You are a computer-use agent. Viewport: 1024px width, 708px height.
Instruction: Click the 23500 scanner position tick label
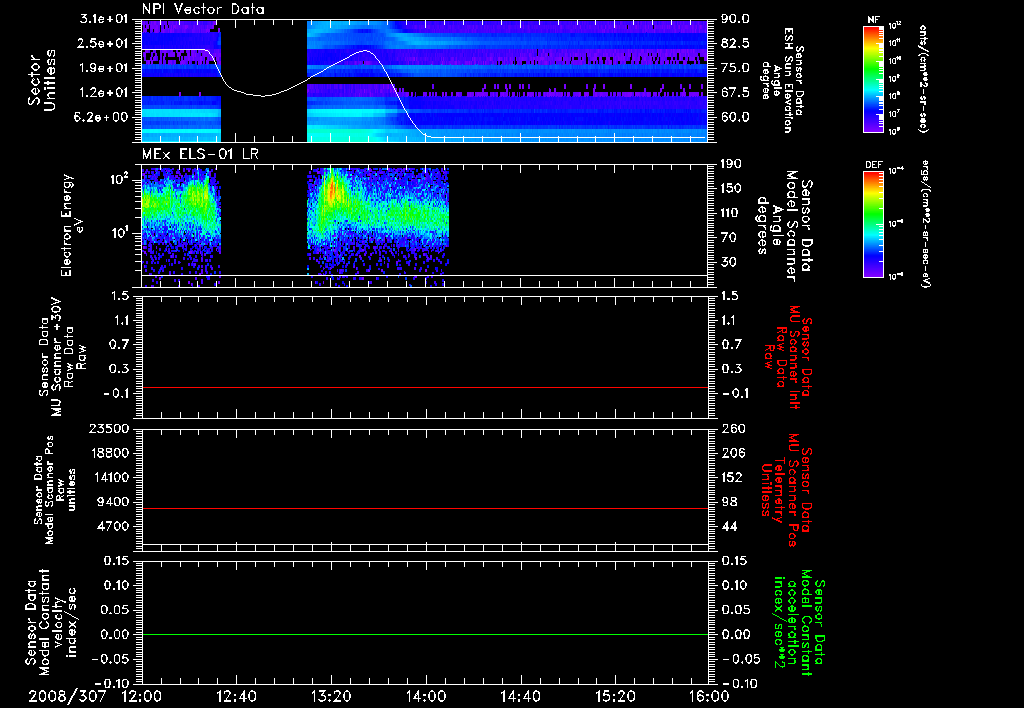coord(108,428)
